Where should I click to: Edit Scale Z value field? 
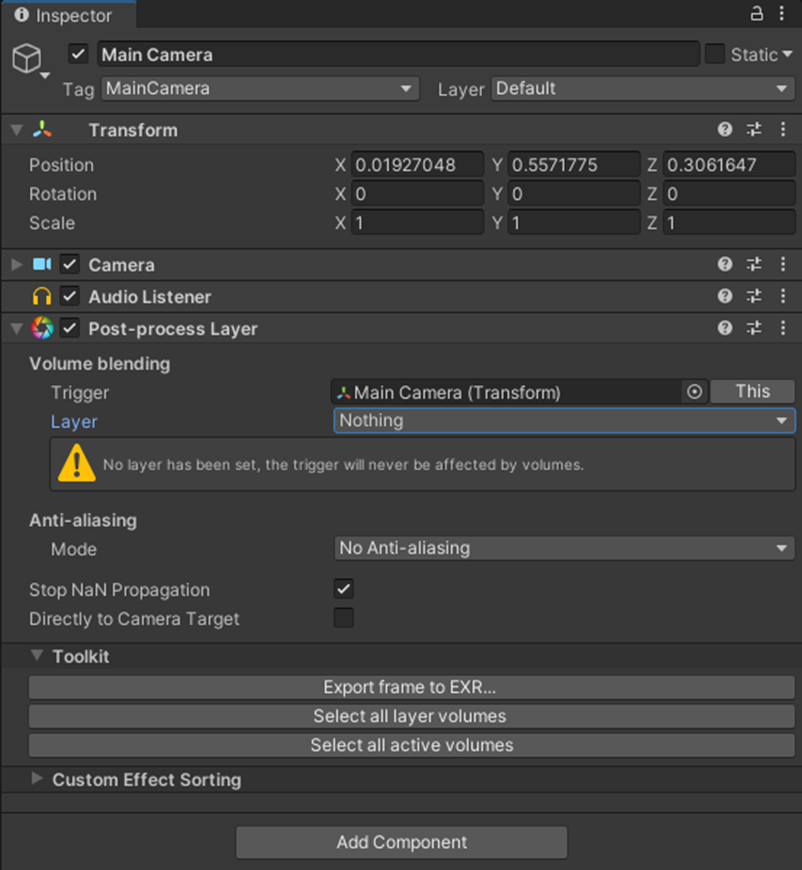tap(729, 223)
